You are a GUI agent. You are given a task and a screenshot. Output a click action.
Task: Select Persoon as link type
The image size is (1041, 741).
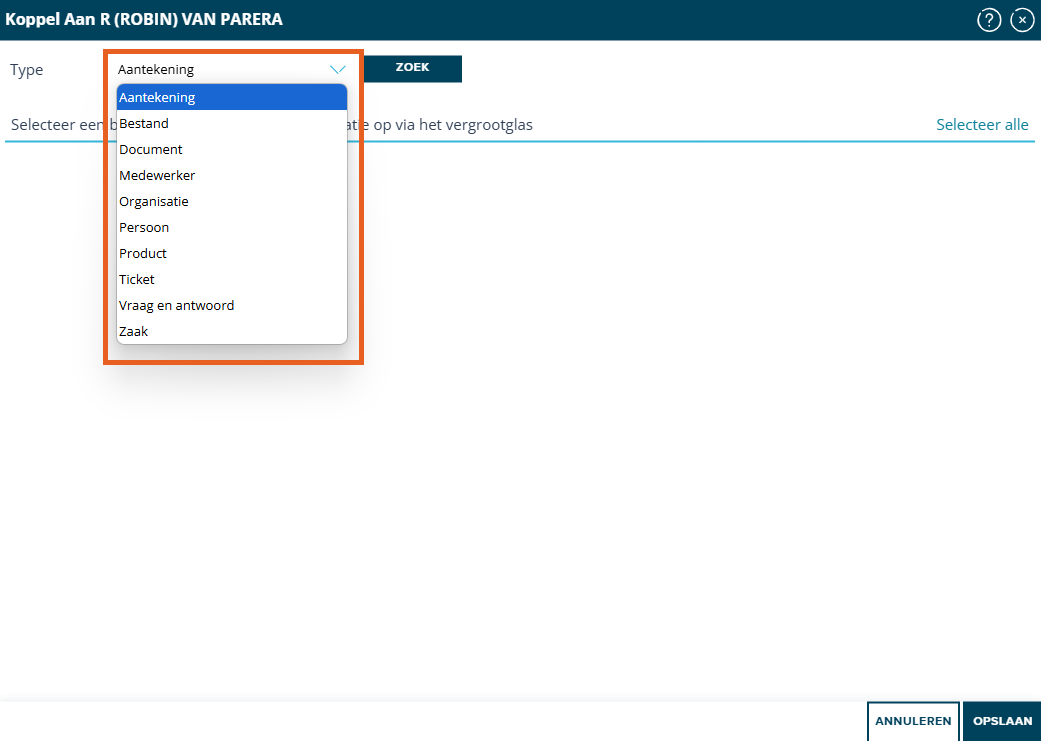232,227
